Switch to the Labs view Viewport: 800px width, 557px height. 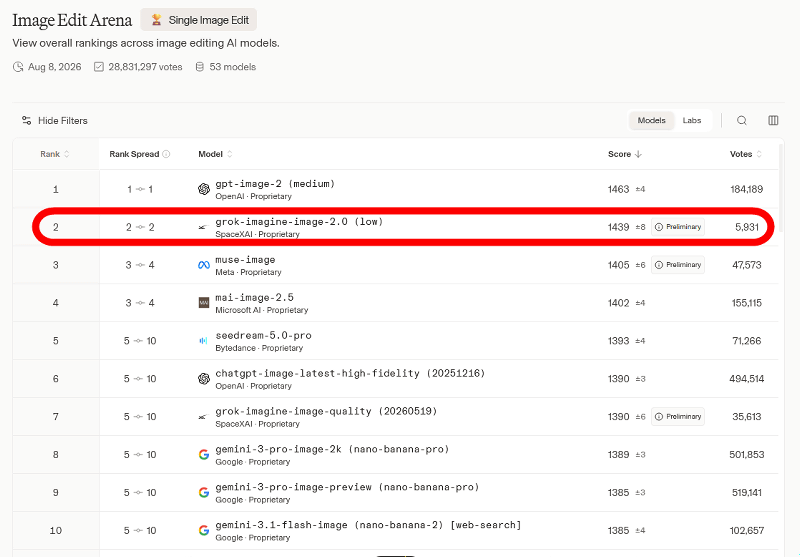tap(692, 120)
